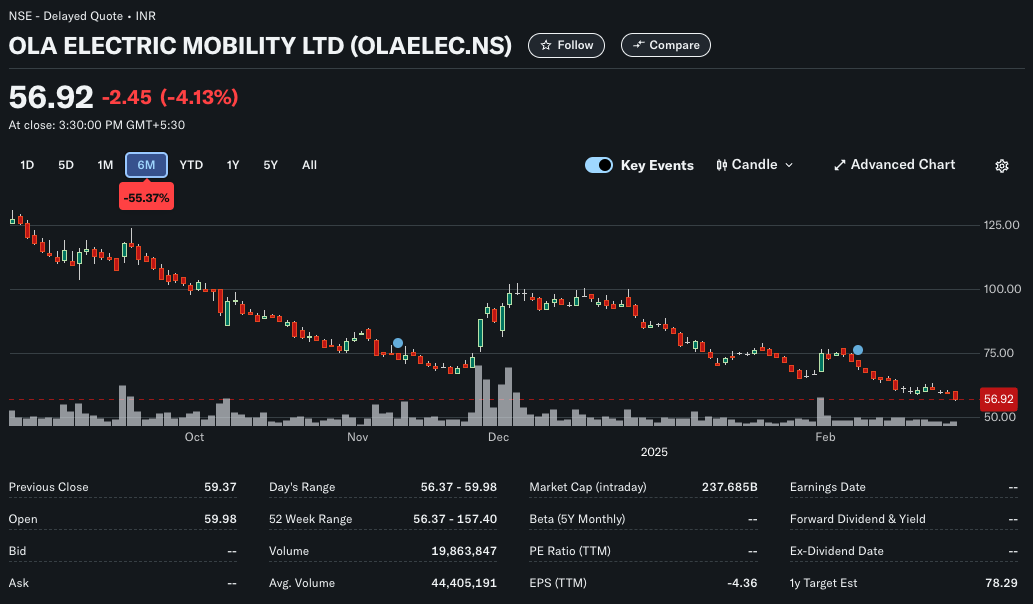Click the Avg. Volume value 44,405,191
This screenshot has width=1033, height=604.
click(x=464, y=583)
